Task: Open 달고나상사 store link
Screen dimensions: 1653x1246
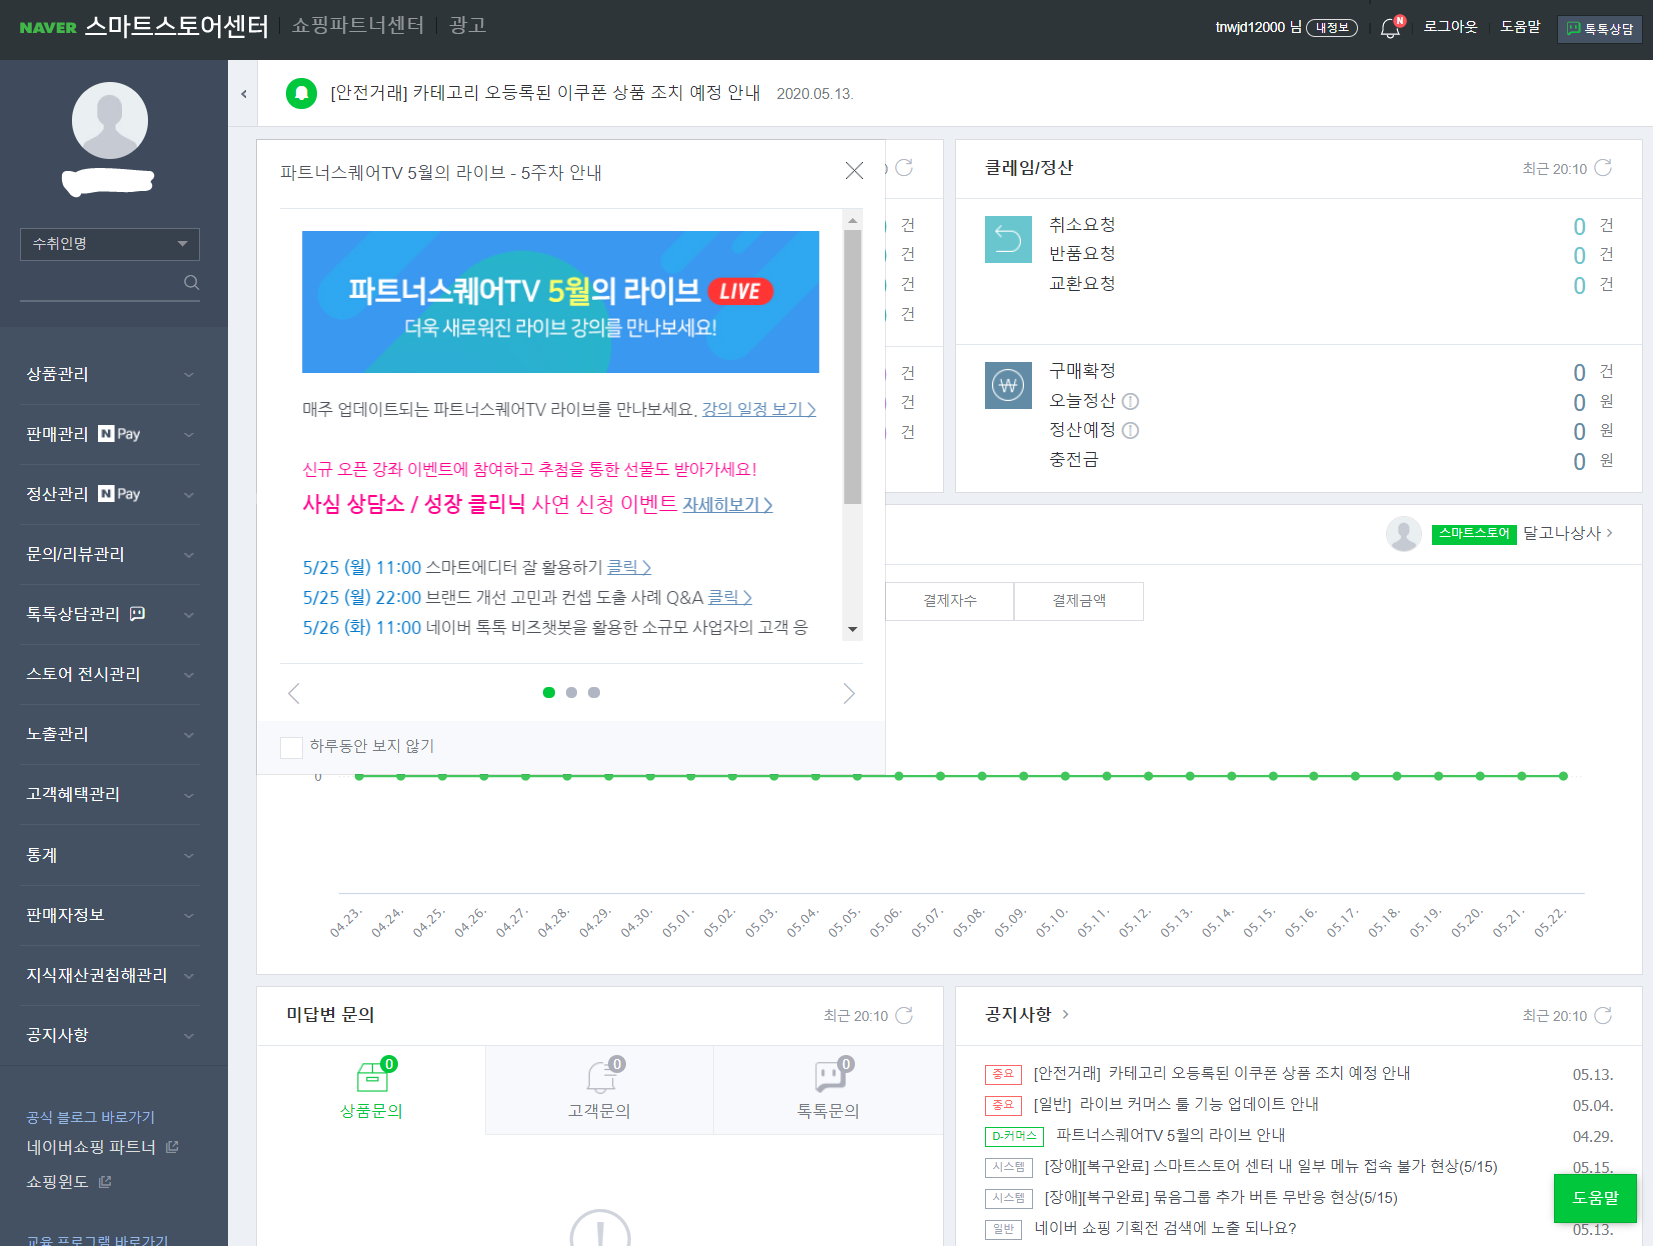Action: click(x=1567, y=534)
